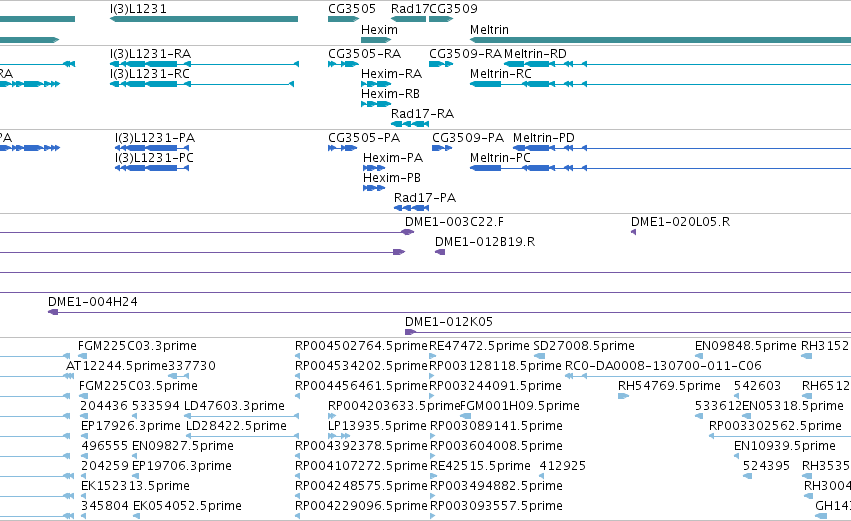Select the 337730 feature label
Viewport: 851px width, 521px height.
click(x=192, y=366)
